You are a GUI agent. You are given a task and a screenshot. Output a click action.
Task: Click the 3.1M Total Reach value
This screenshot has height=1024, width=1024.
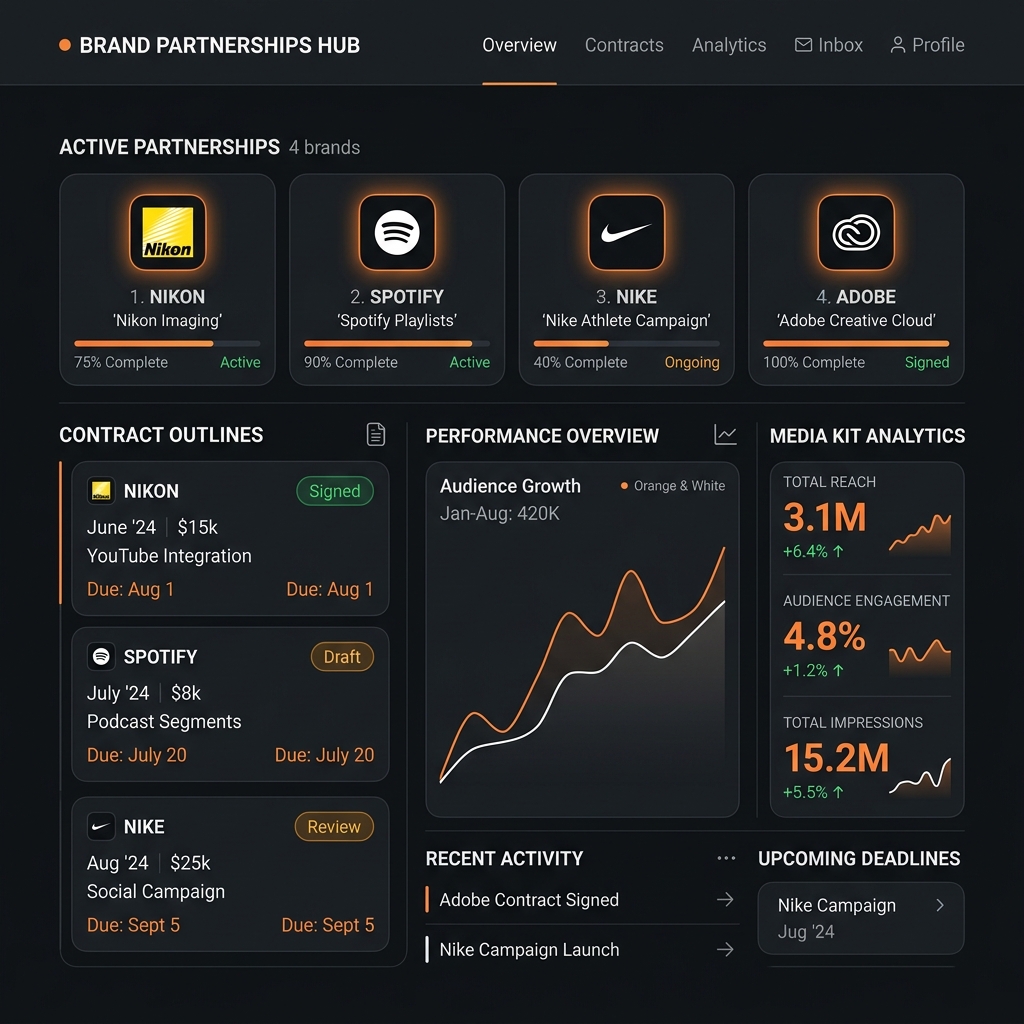point(825,517)
